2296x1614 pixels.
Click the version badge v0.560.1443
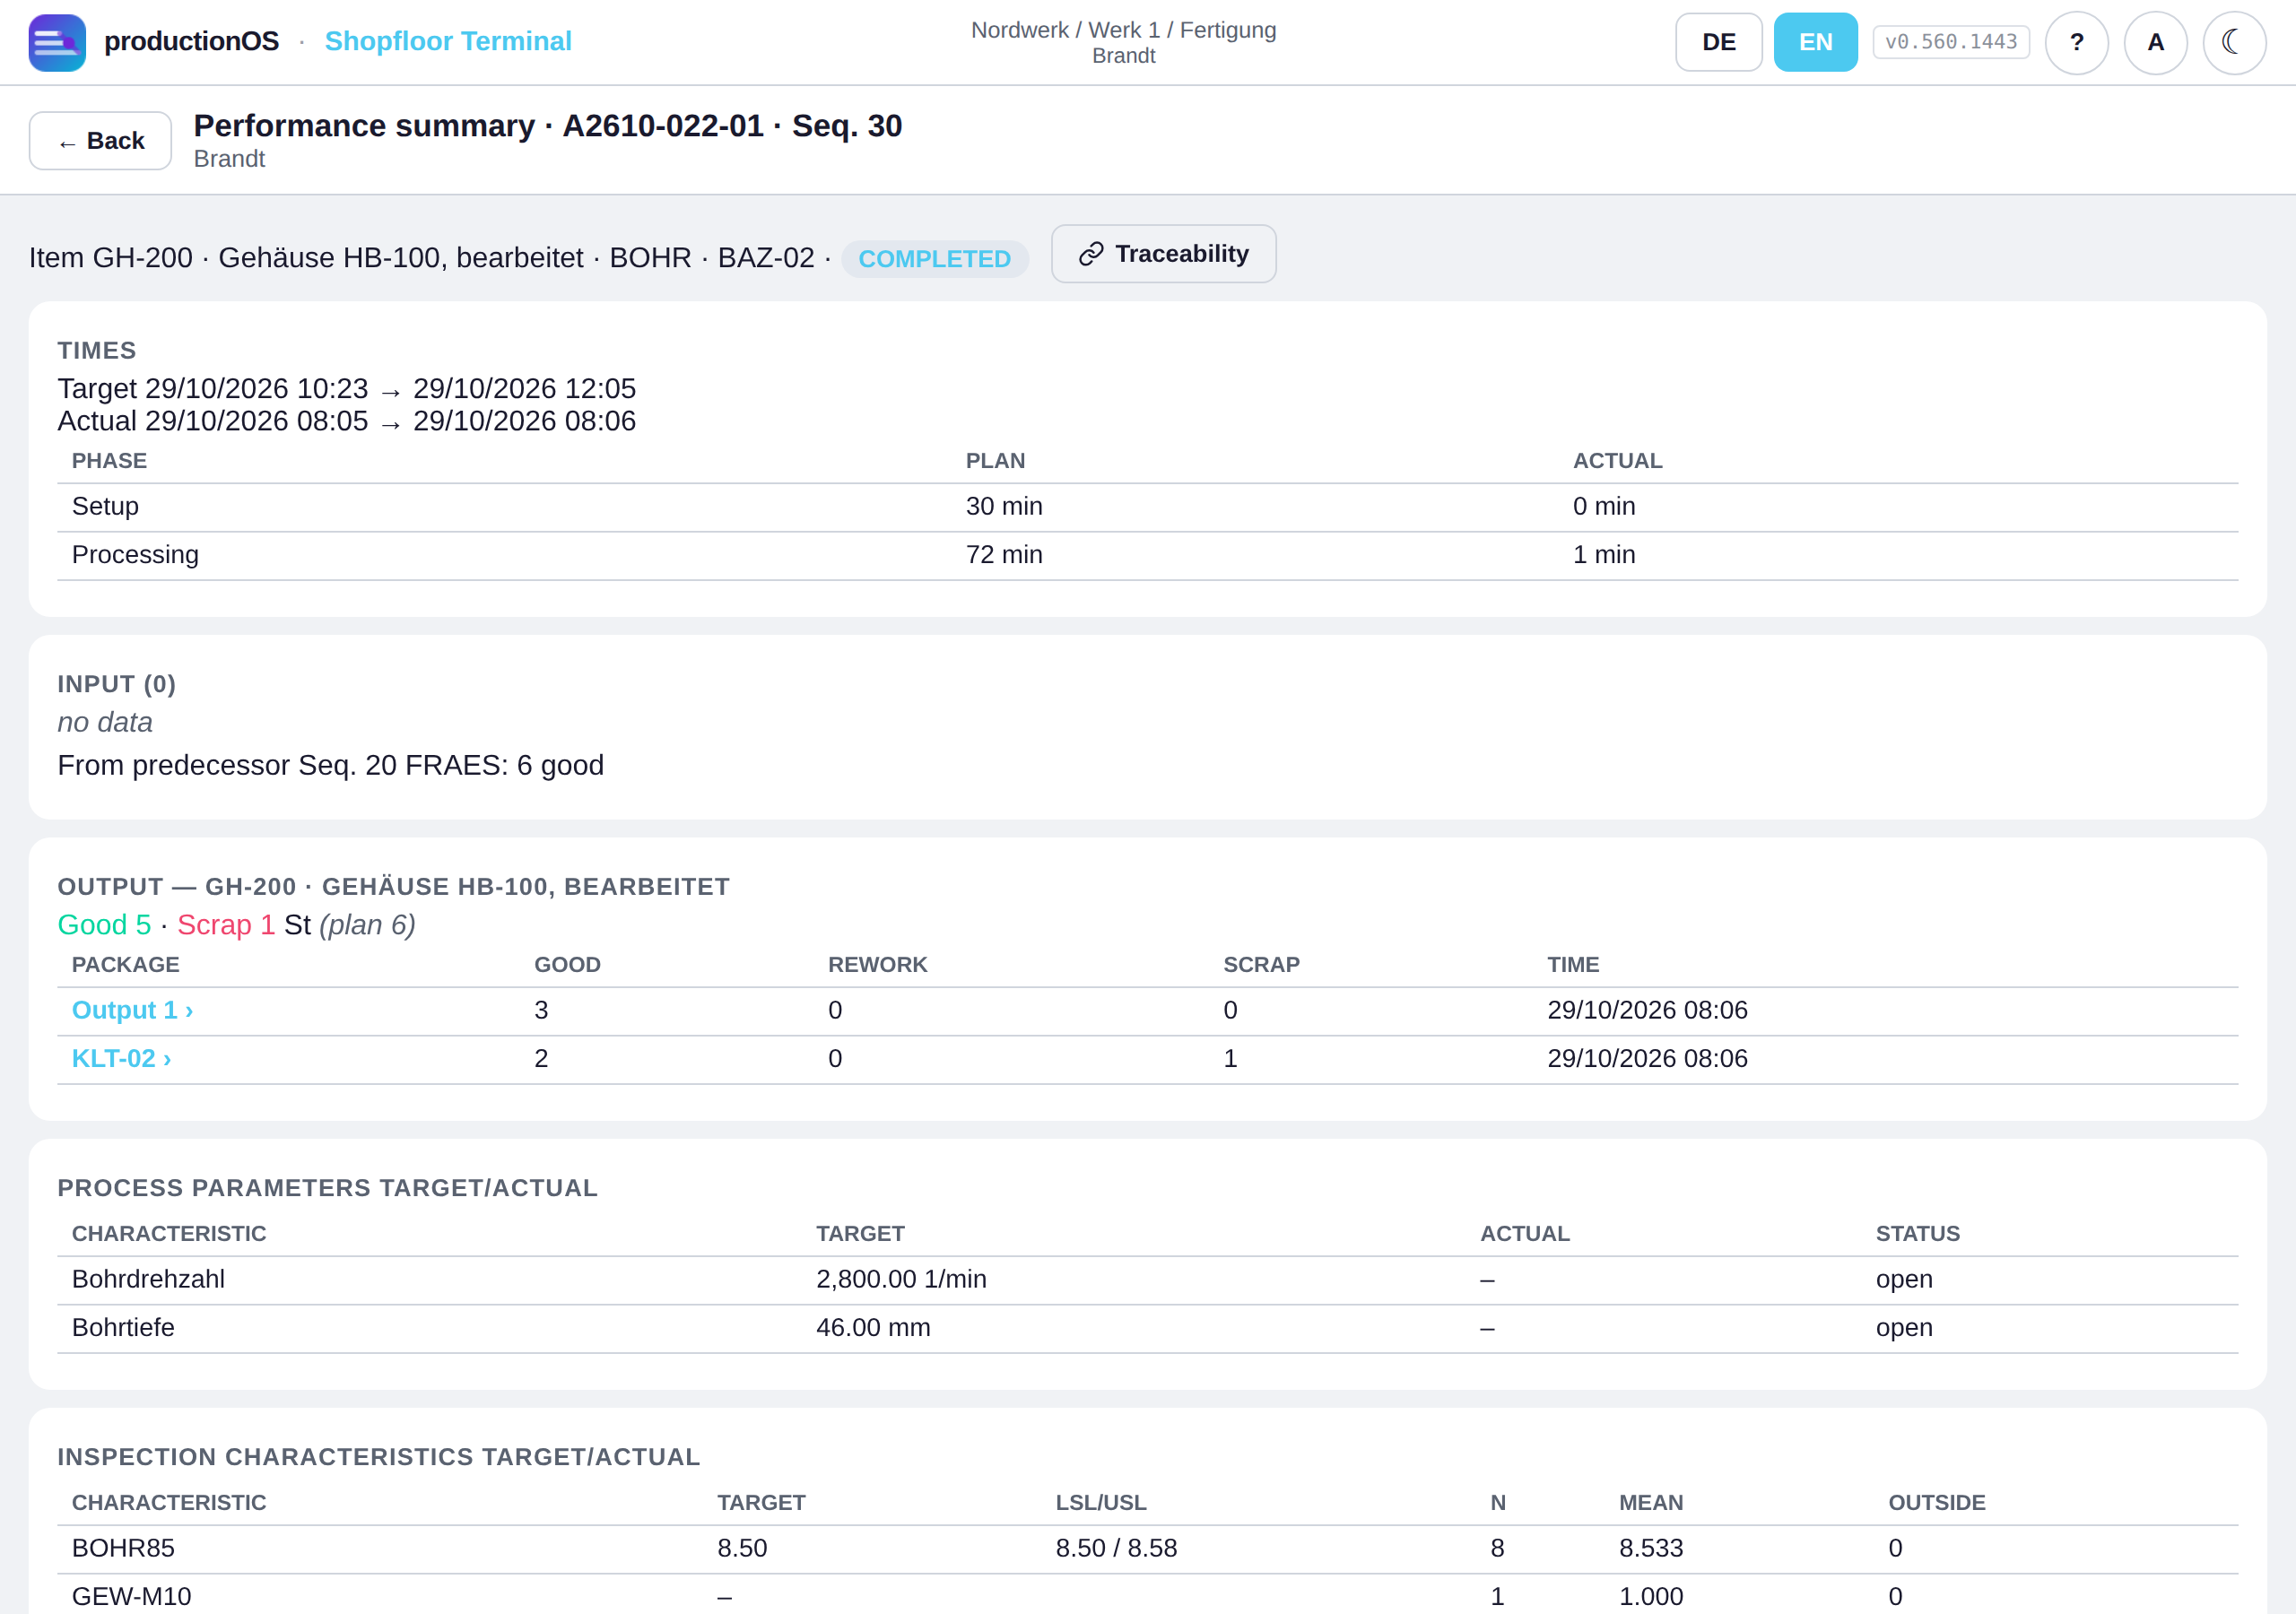tap(1950, 42)
